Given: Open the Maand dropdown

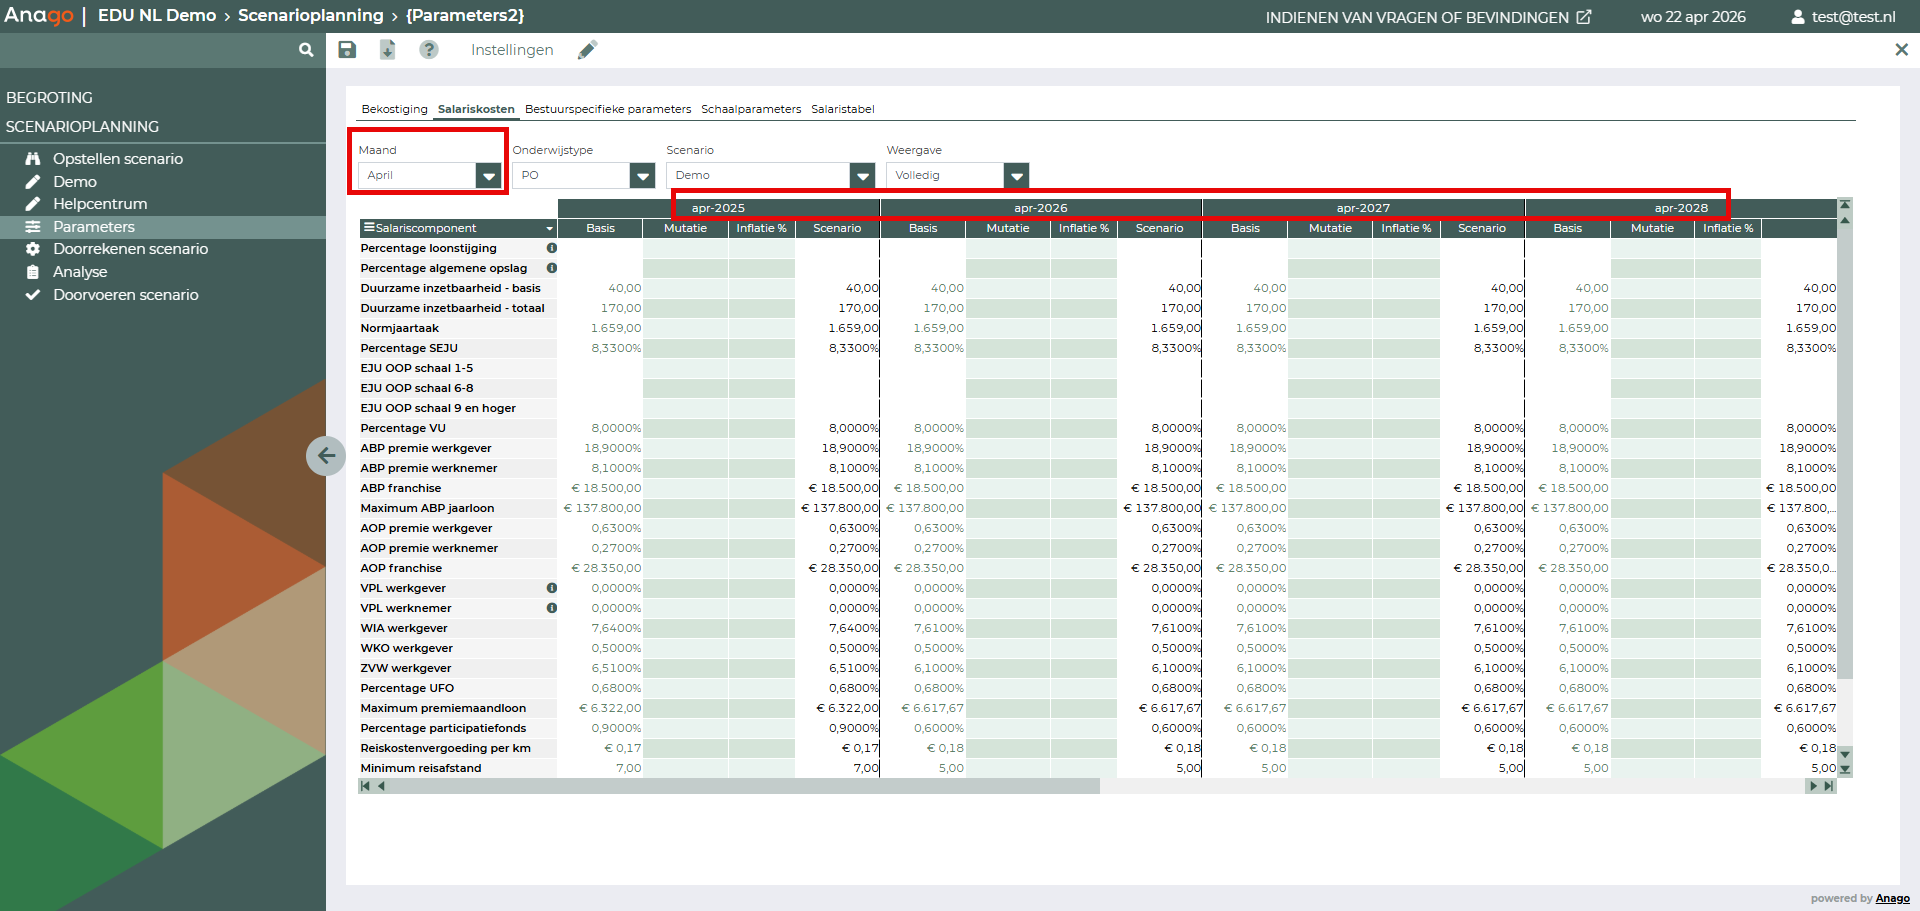Looking at the screenshot, I should pyautogui.click(x=488, y=176).
